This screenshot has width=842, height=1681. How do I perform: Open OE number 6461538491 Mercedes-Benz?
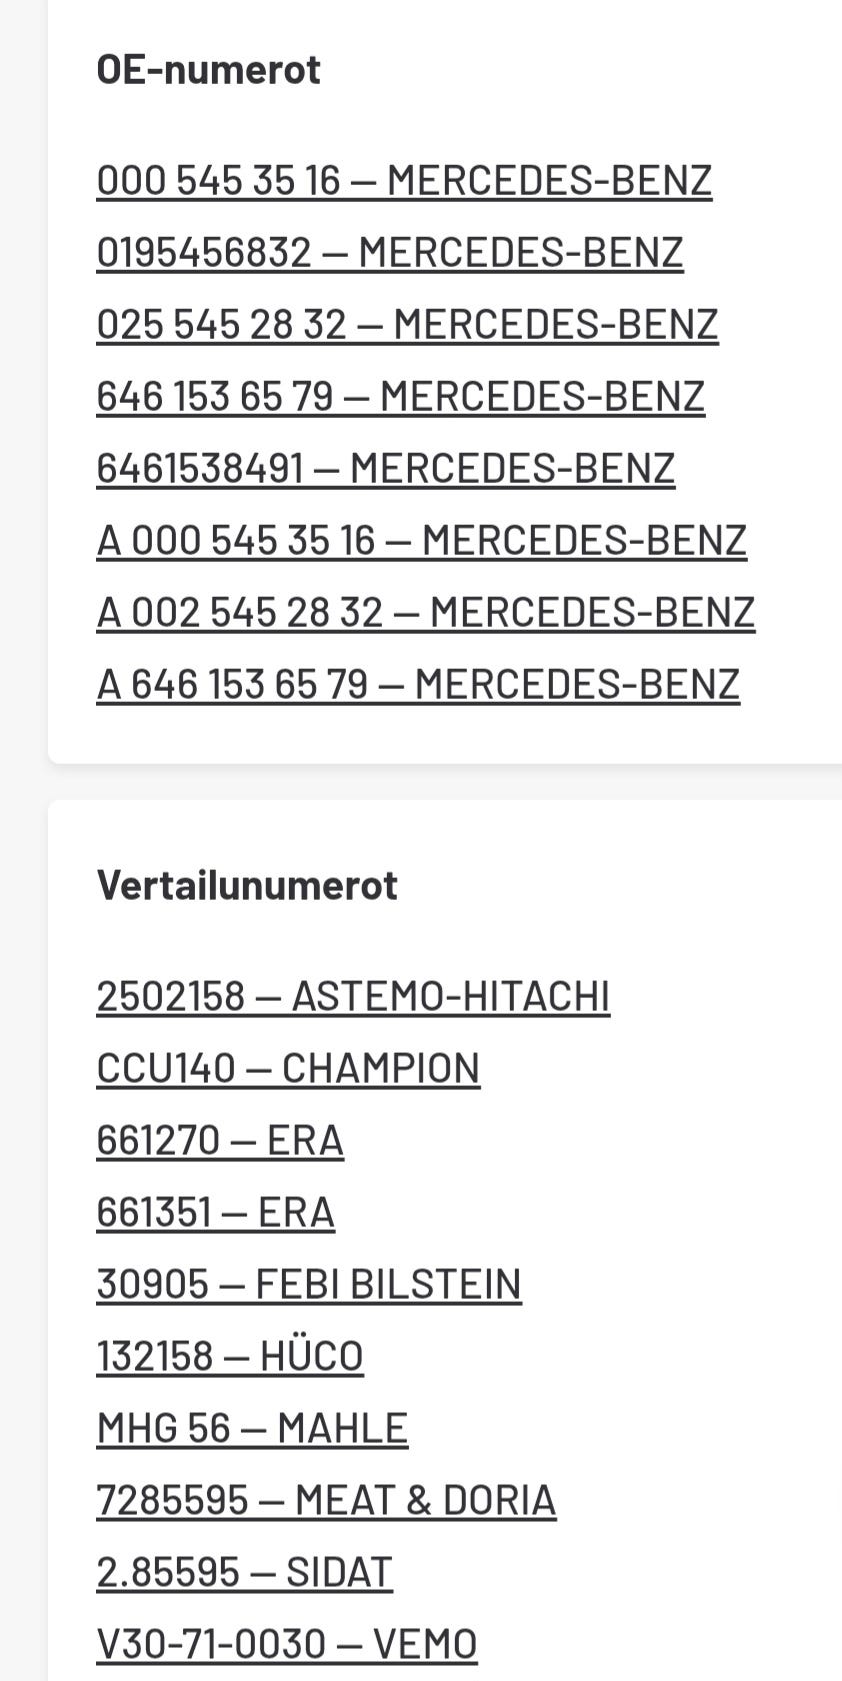[x=385, y=469]
